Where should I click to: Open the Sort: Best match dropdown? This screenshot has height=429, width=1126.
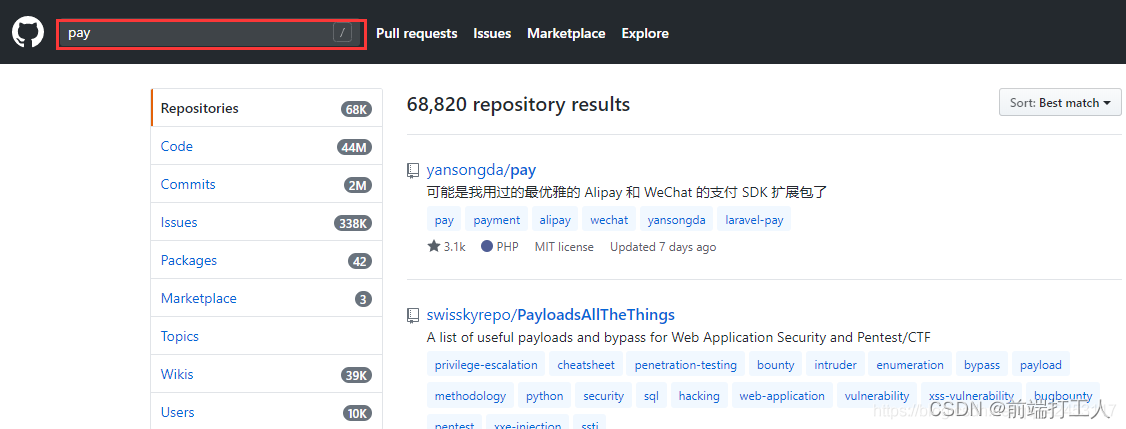pyautogui.click(x=1060, y=103)
